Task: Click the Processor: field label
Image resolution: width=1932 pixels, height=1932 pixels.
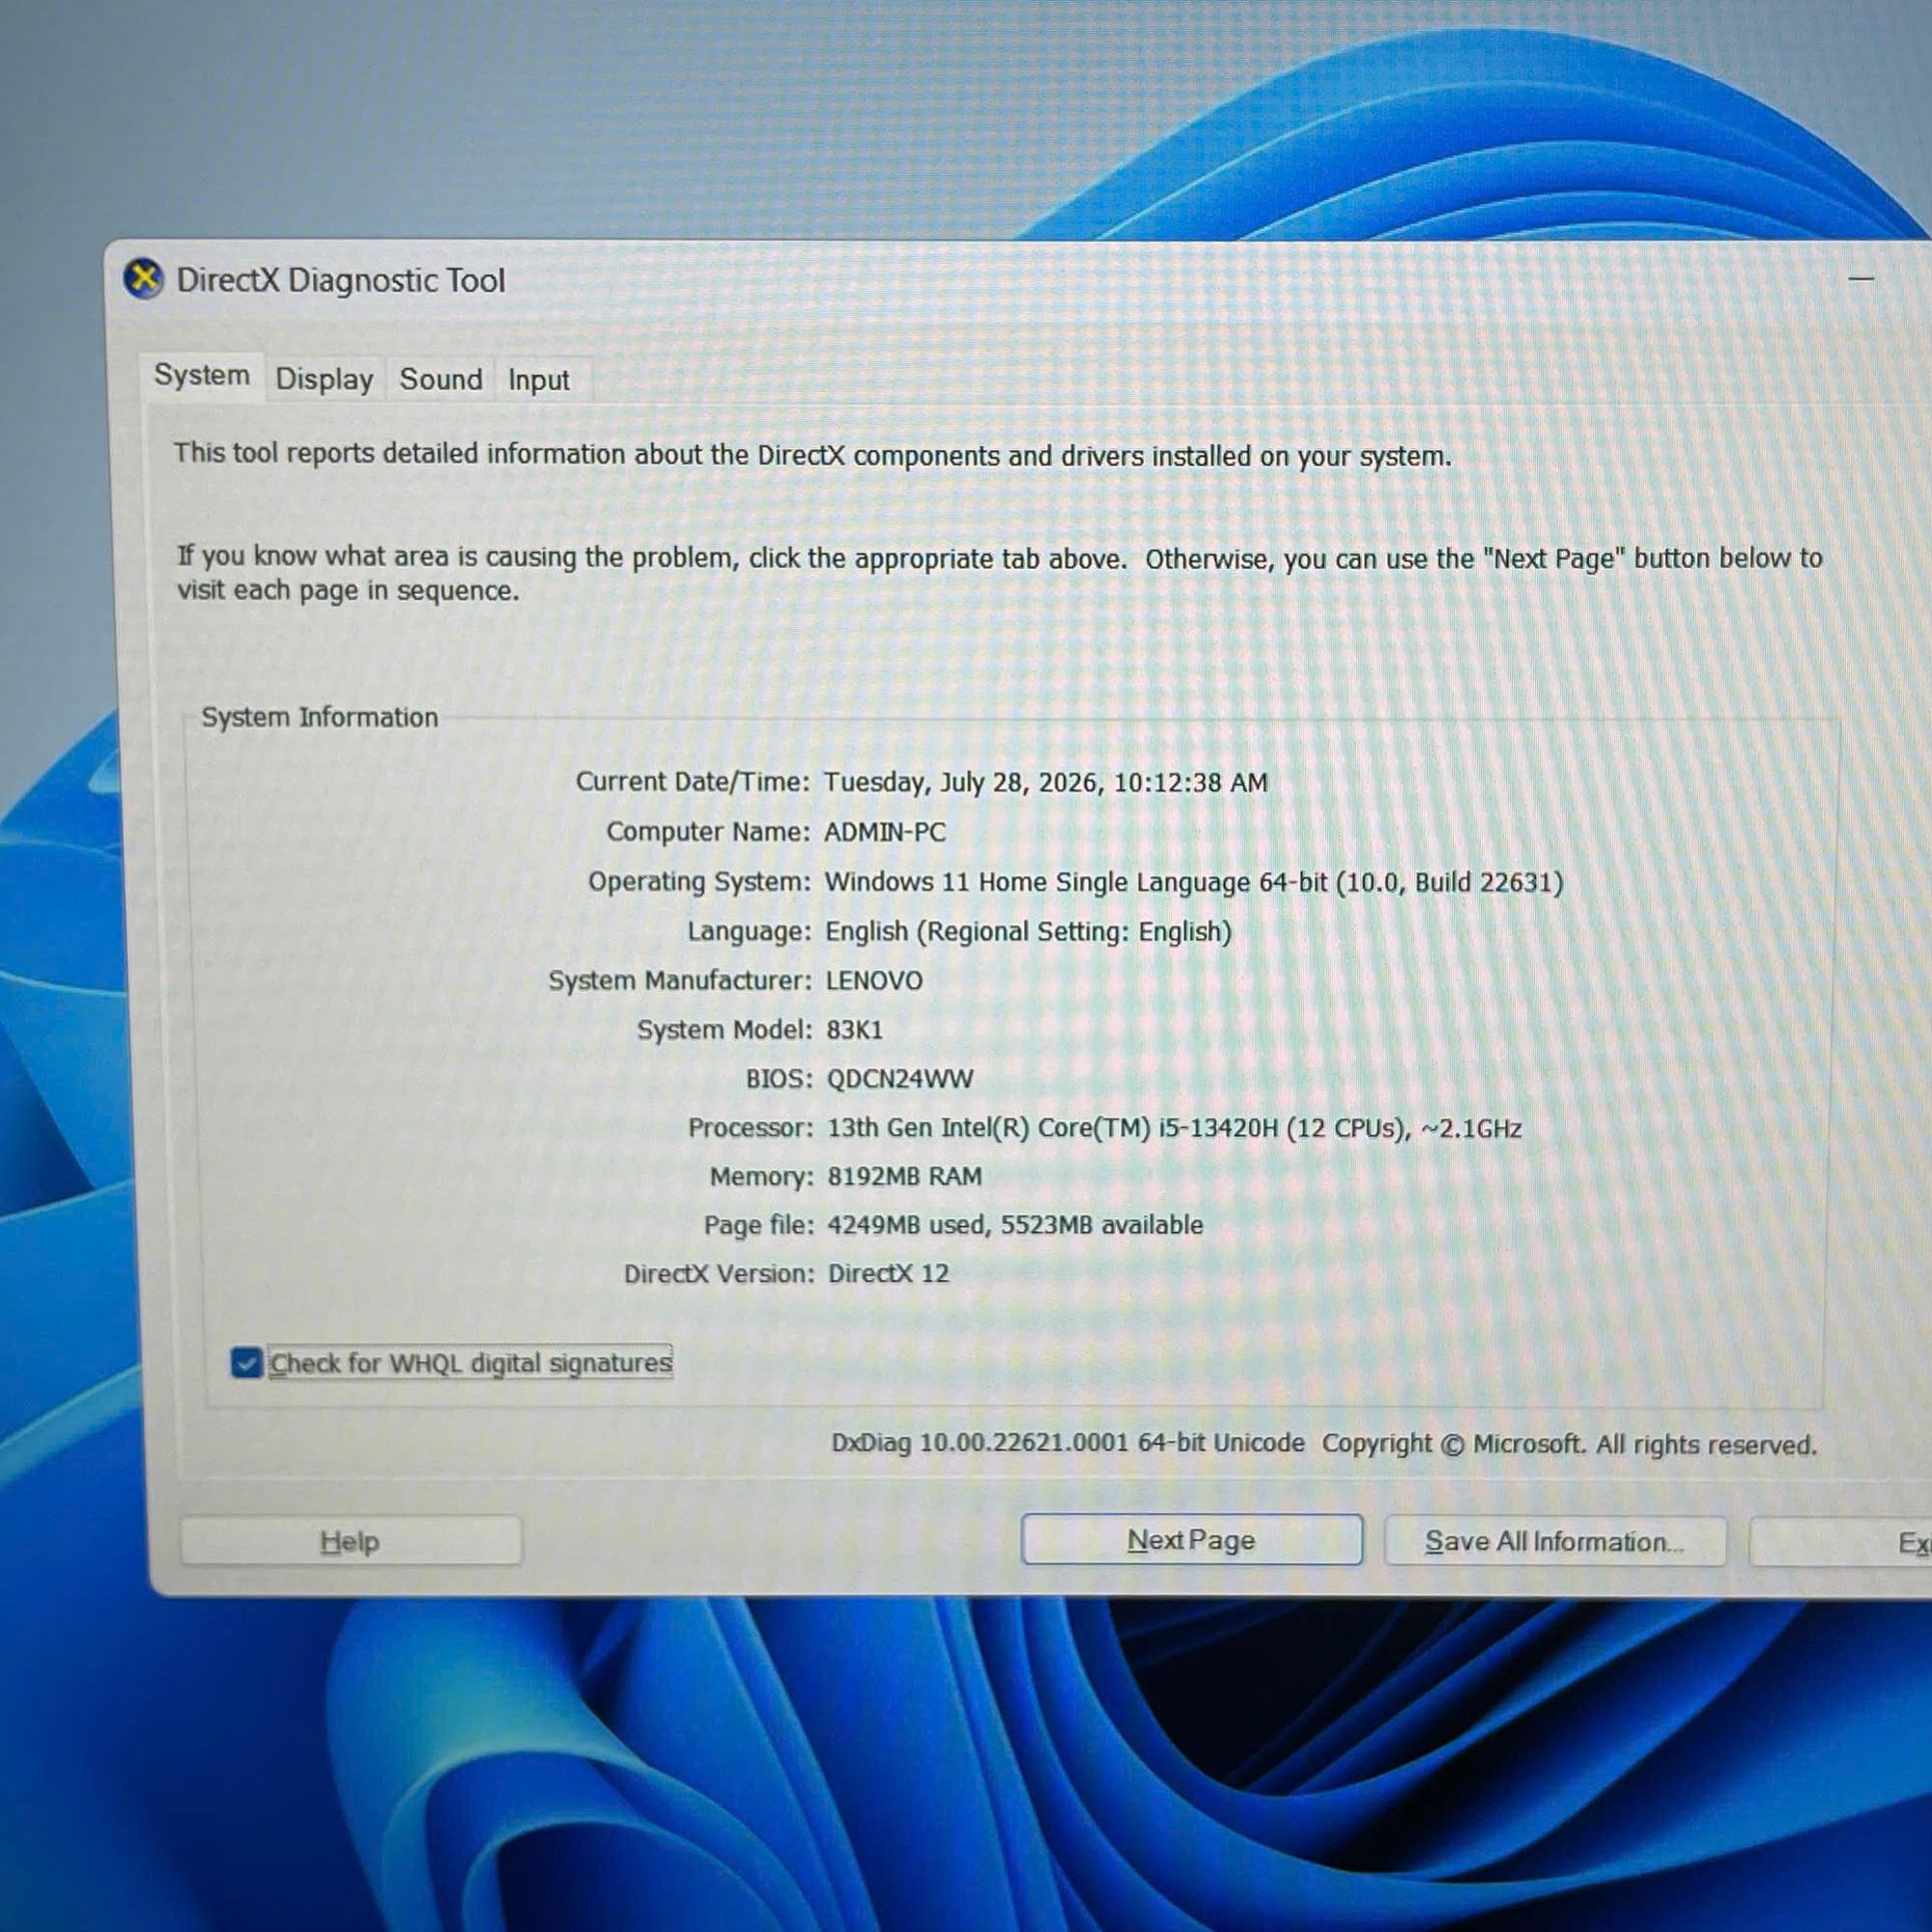Action: click(750, 1128)
